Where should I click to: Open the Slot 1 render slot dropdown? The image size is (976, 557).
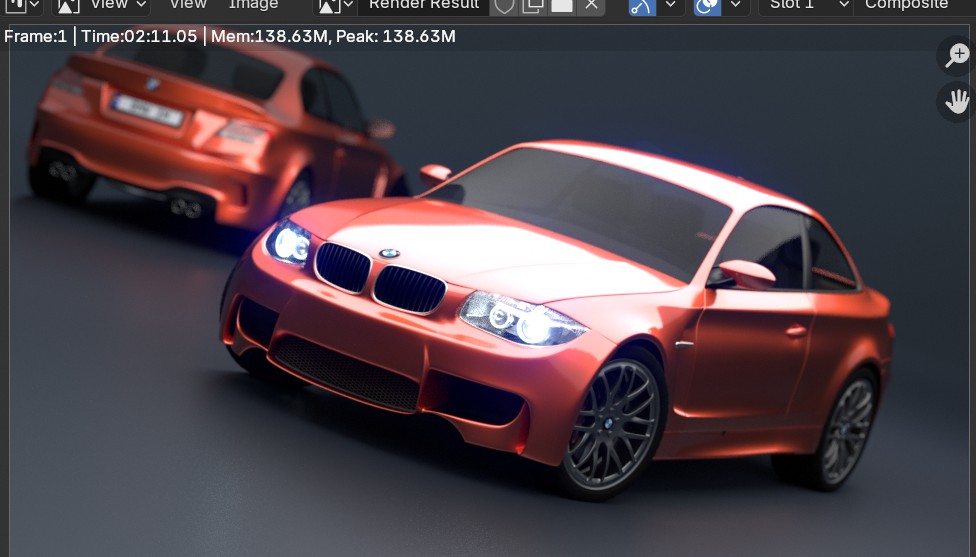[805, 6]
